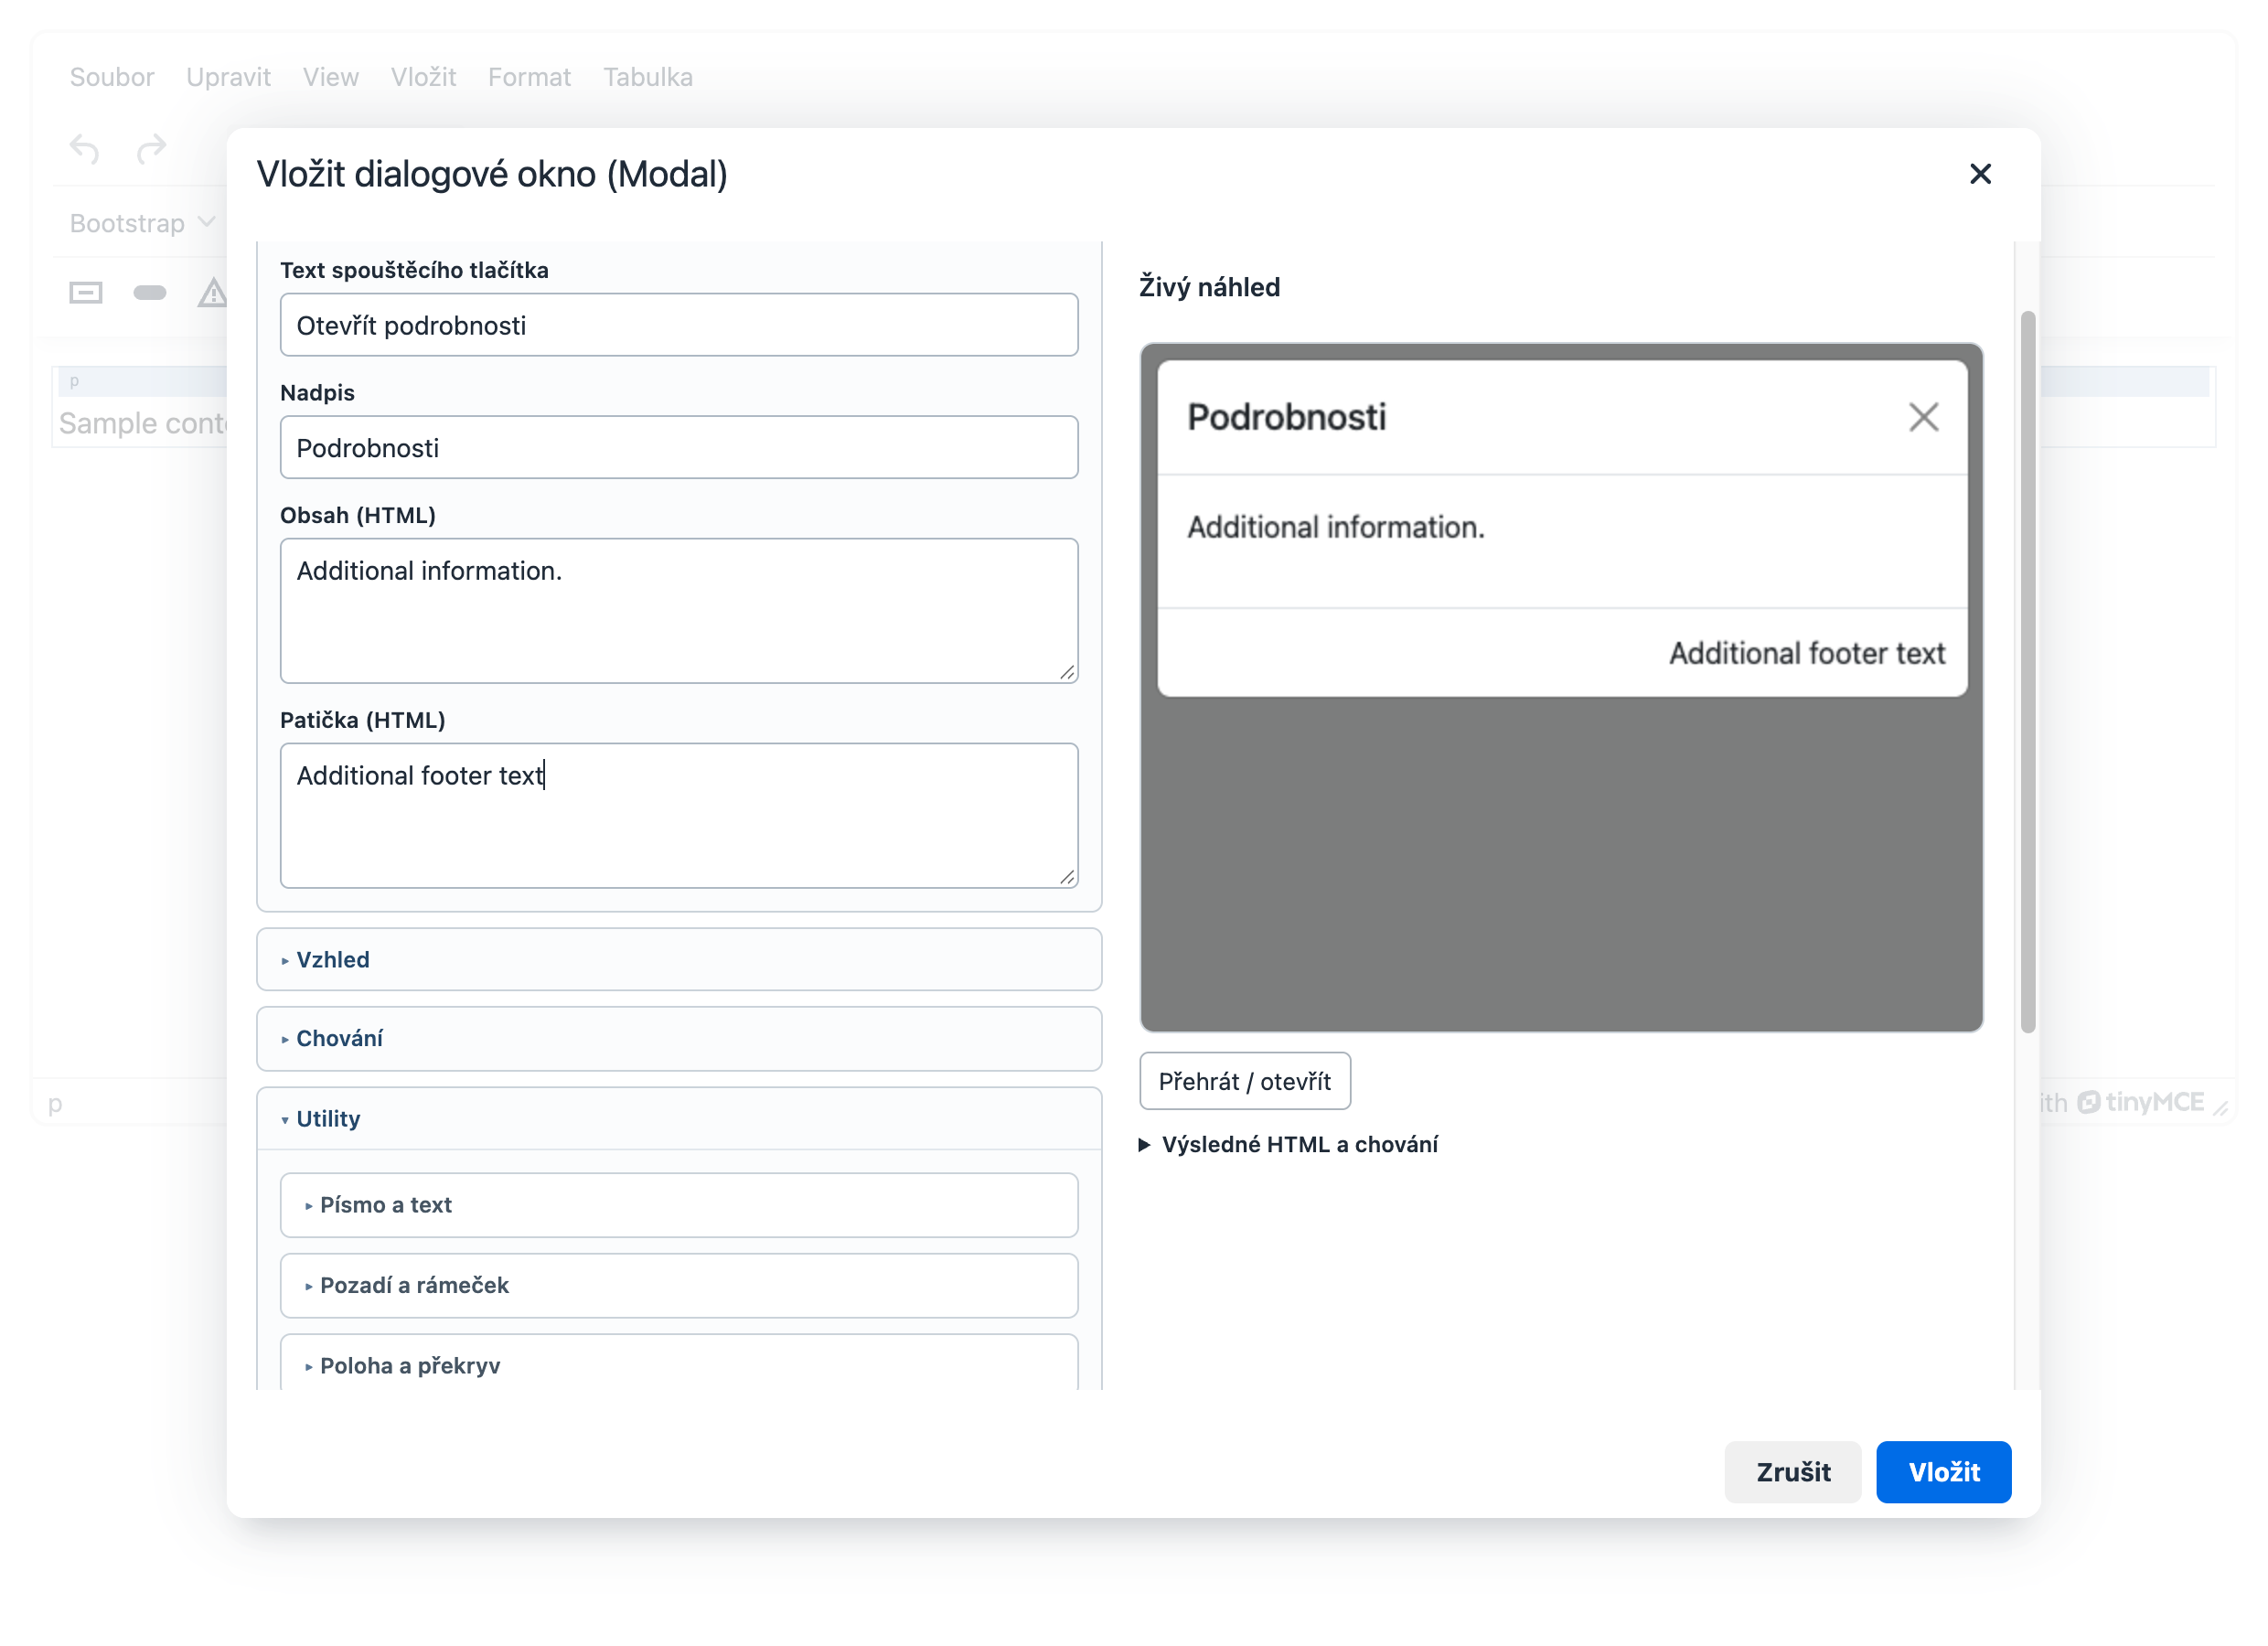Click the Obsah textarea resize handle
This screenshot has width=2268, height=1646.
pos(1067,673)
